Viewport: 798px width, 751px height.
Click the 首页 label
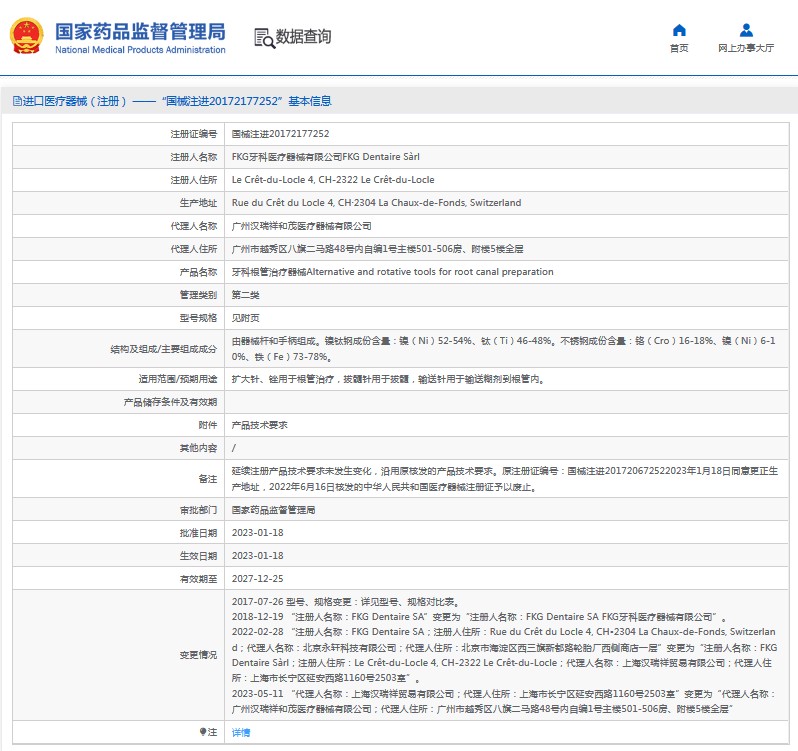pyautogui.click(x=679, y=48)
